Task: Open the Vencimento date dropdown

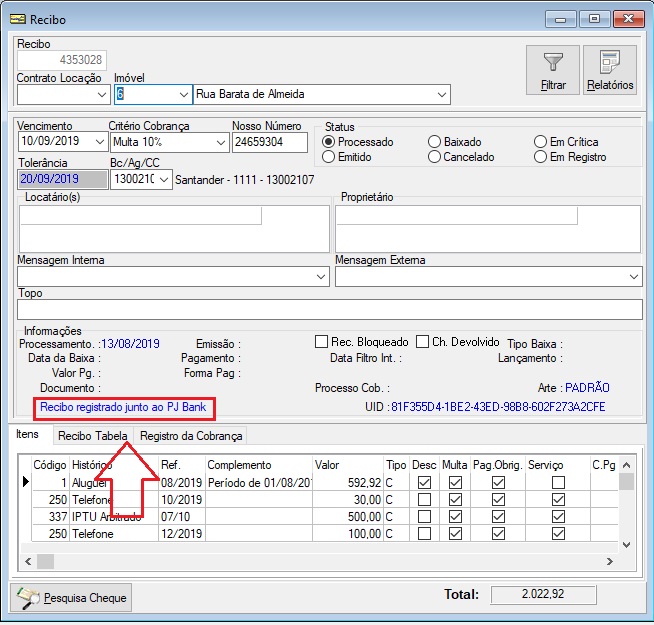Action: 99,142
